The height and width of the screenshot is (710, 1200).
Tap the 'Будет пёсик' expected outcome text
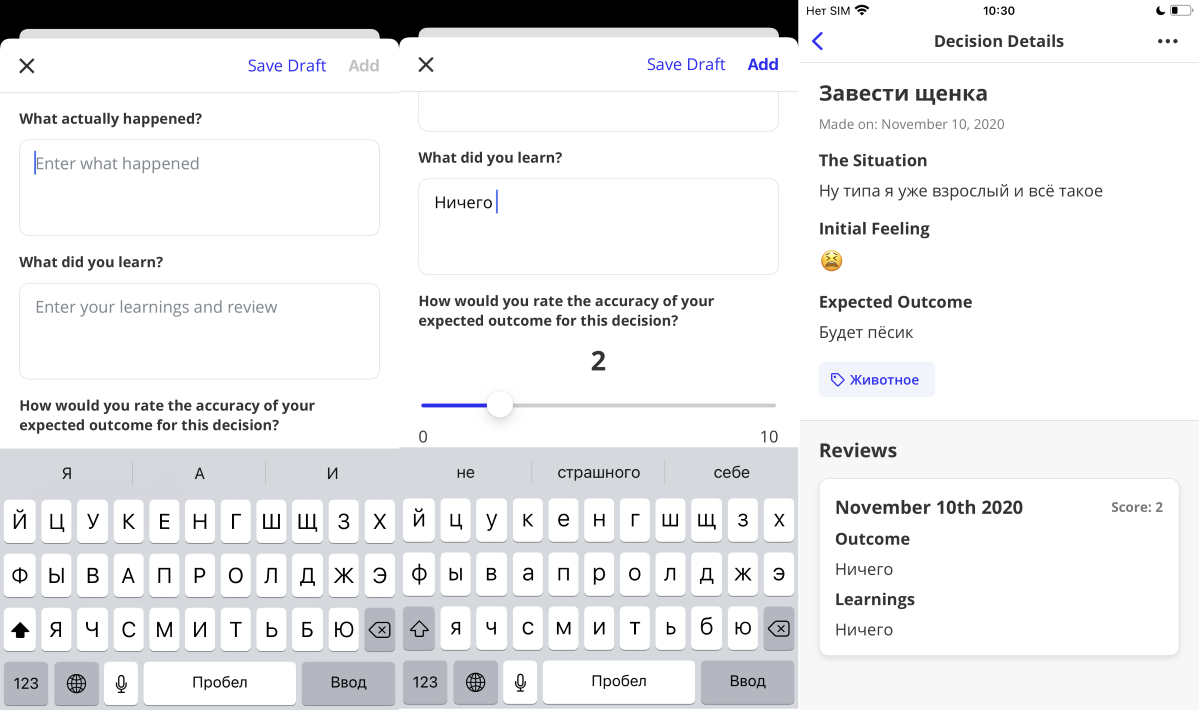pos(866,332)
